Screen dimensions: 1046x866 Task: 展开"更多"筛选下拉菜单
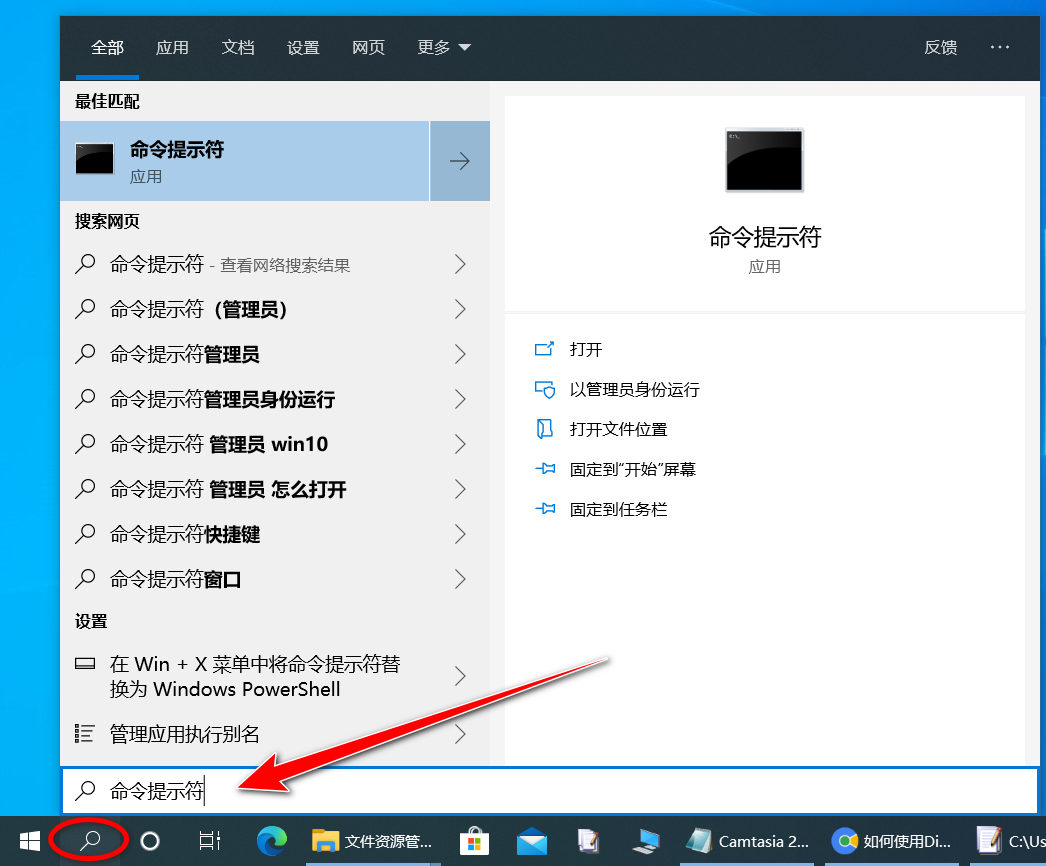point(443,47)
